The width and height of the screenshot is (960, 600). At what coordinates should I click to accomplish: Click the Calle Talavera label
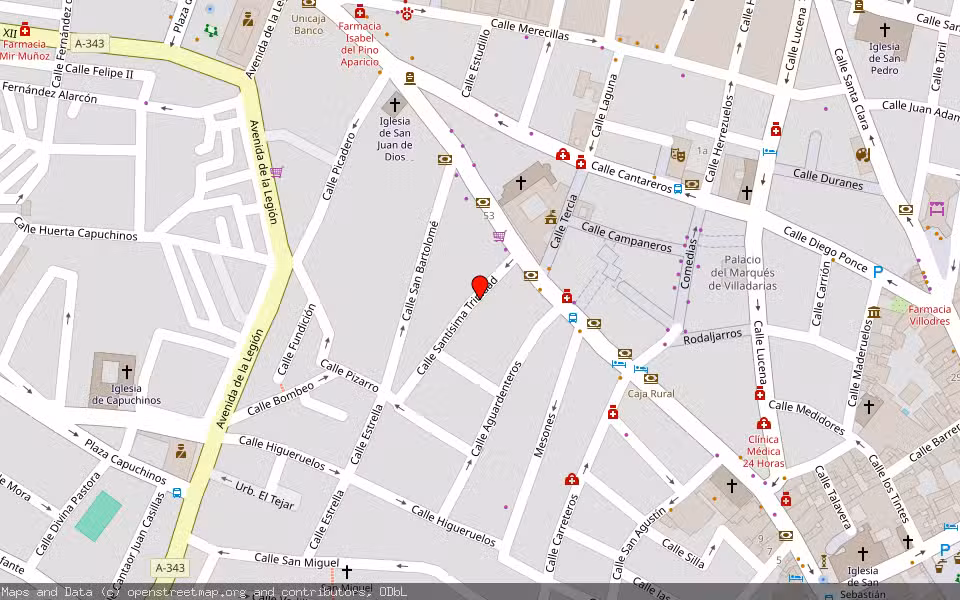pyautogui.click(x=833, y=497)
